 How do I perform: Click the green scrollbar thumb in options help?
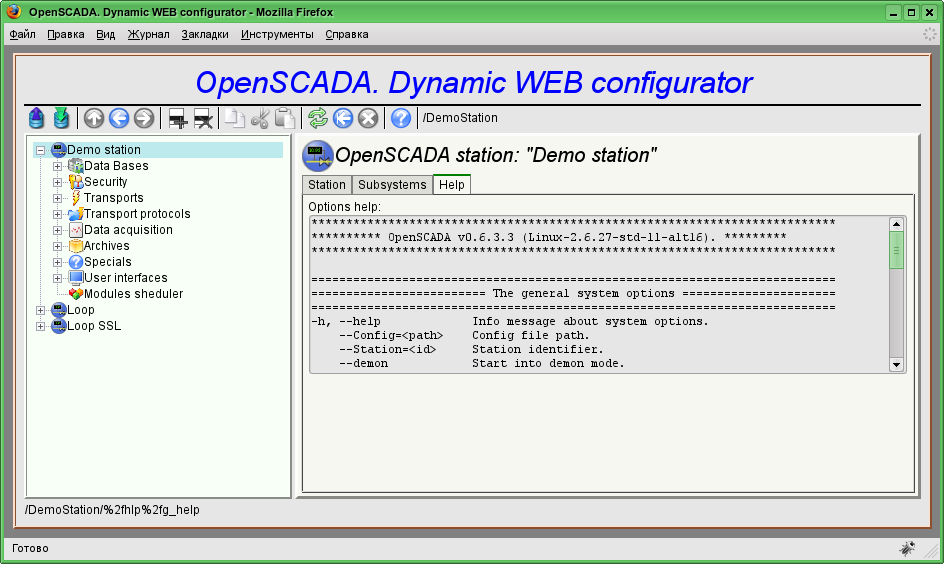pyautogui.click(x=896, y=250)
